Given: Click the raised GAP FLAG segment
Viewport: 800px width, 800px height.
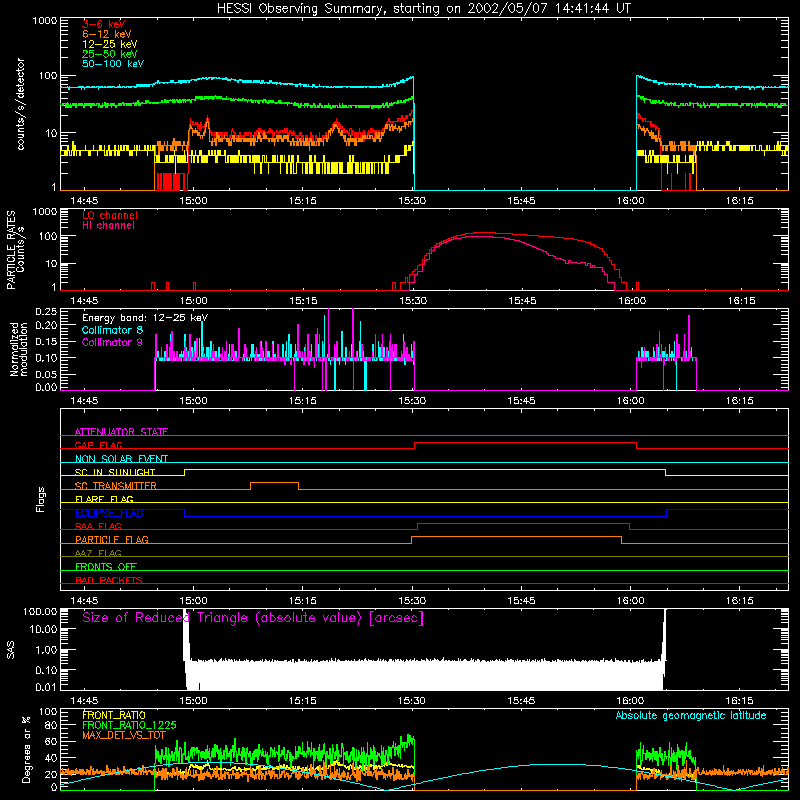Looking at the screenshot, I should coord(526,442).
